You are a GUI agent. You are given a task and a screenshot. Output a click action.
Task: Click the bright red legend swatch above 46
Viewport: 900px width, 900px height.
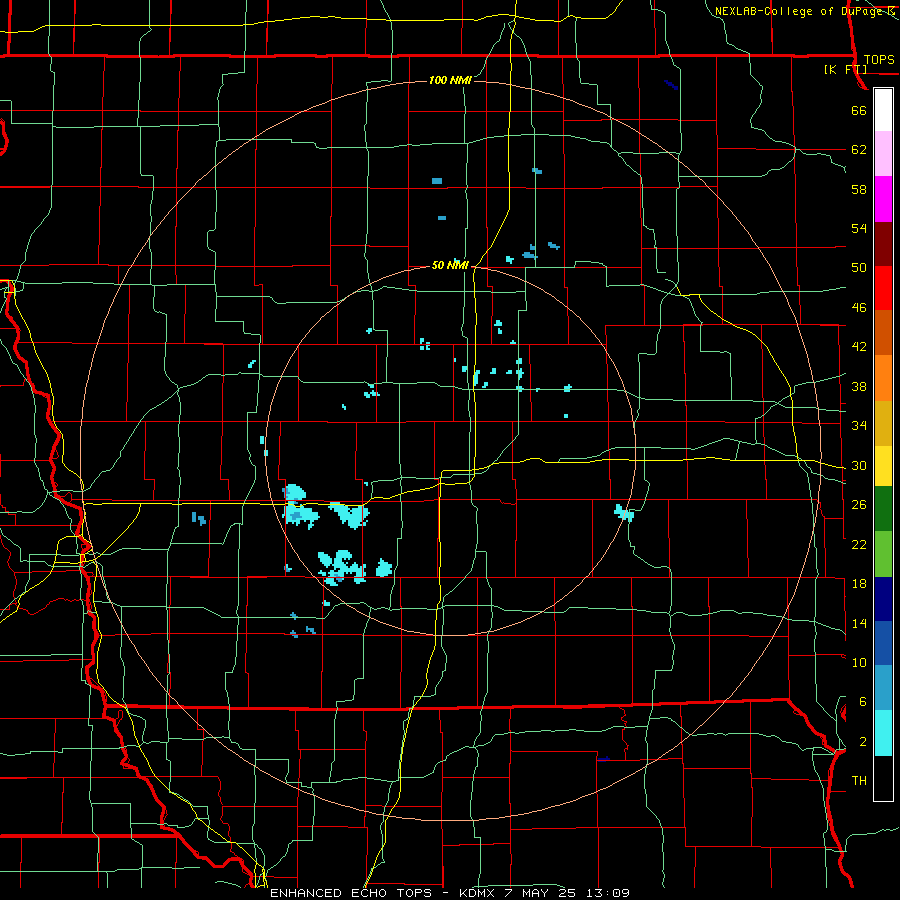pyautogui.click(x=883, y=288)
